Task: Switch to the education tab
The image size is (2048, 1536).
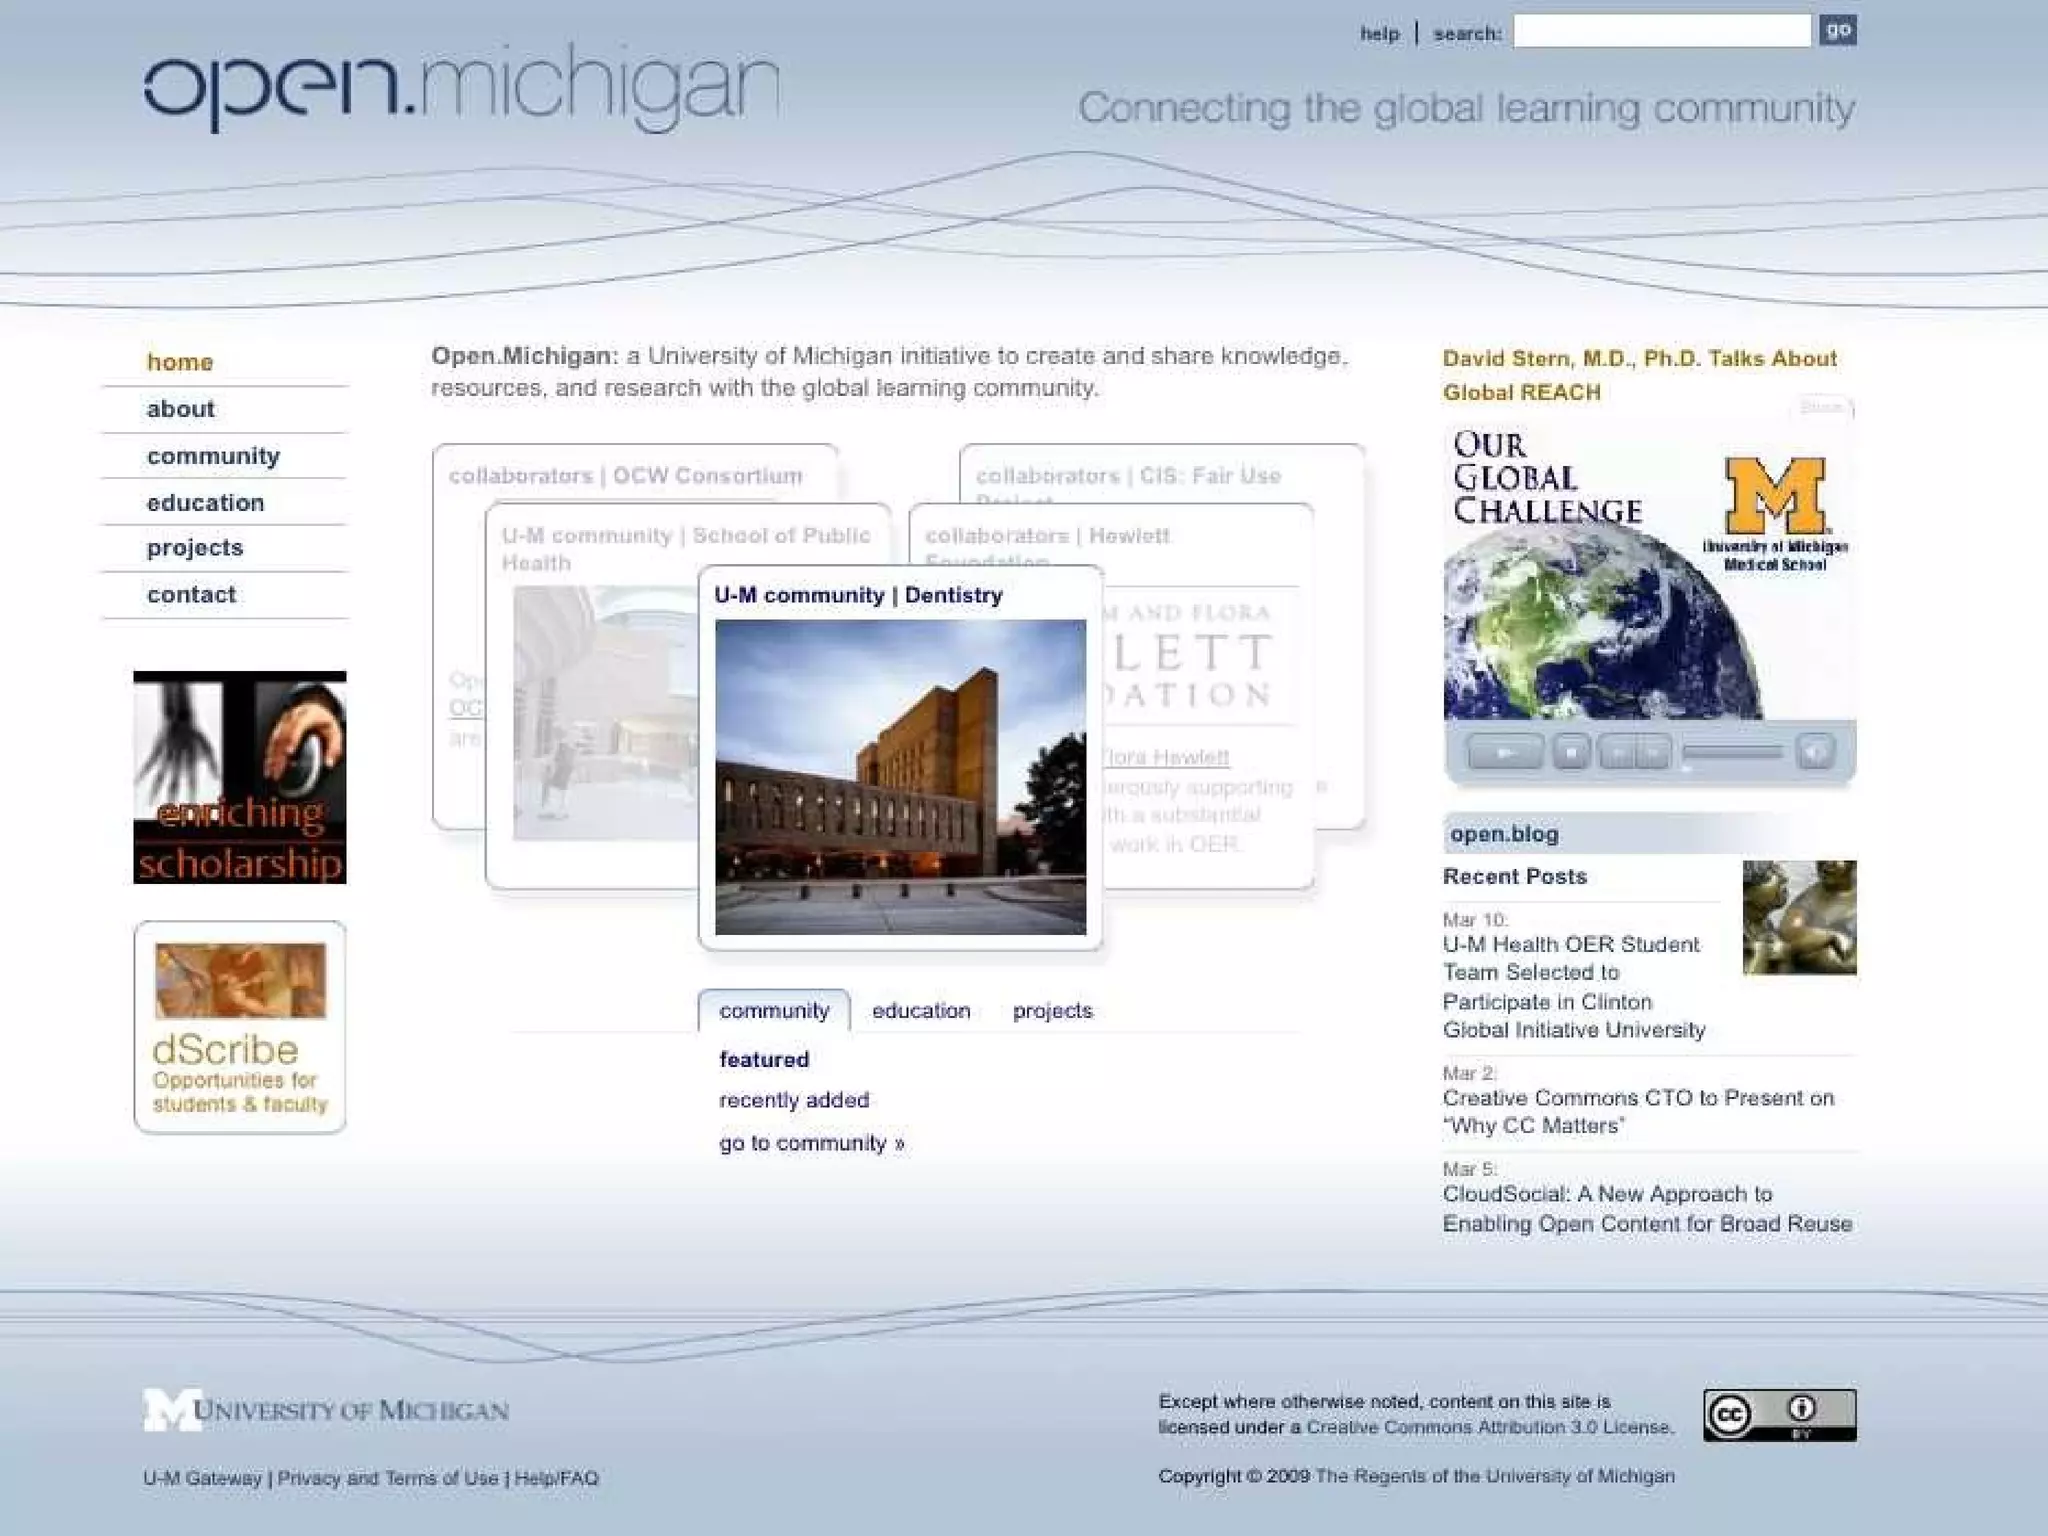Action: (x=921, y=1011)
